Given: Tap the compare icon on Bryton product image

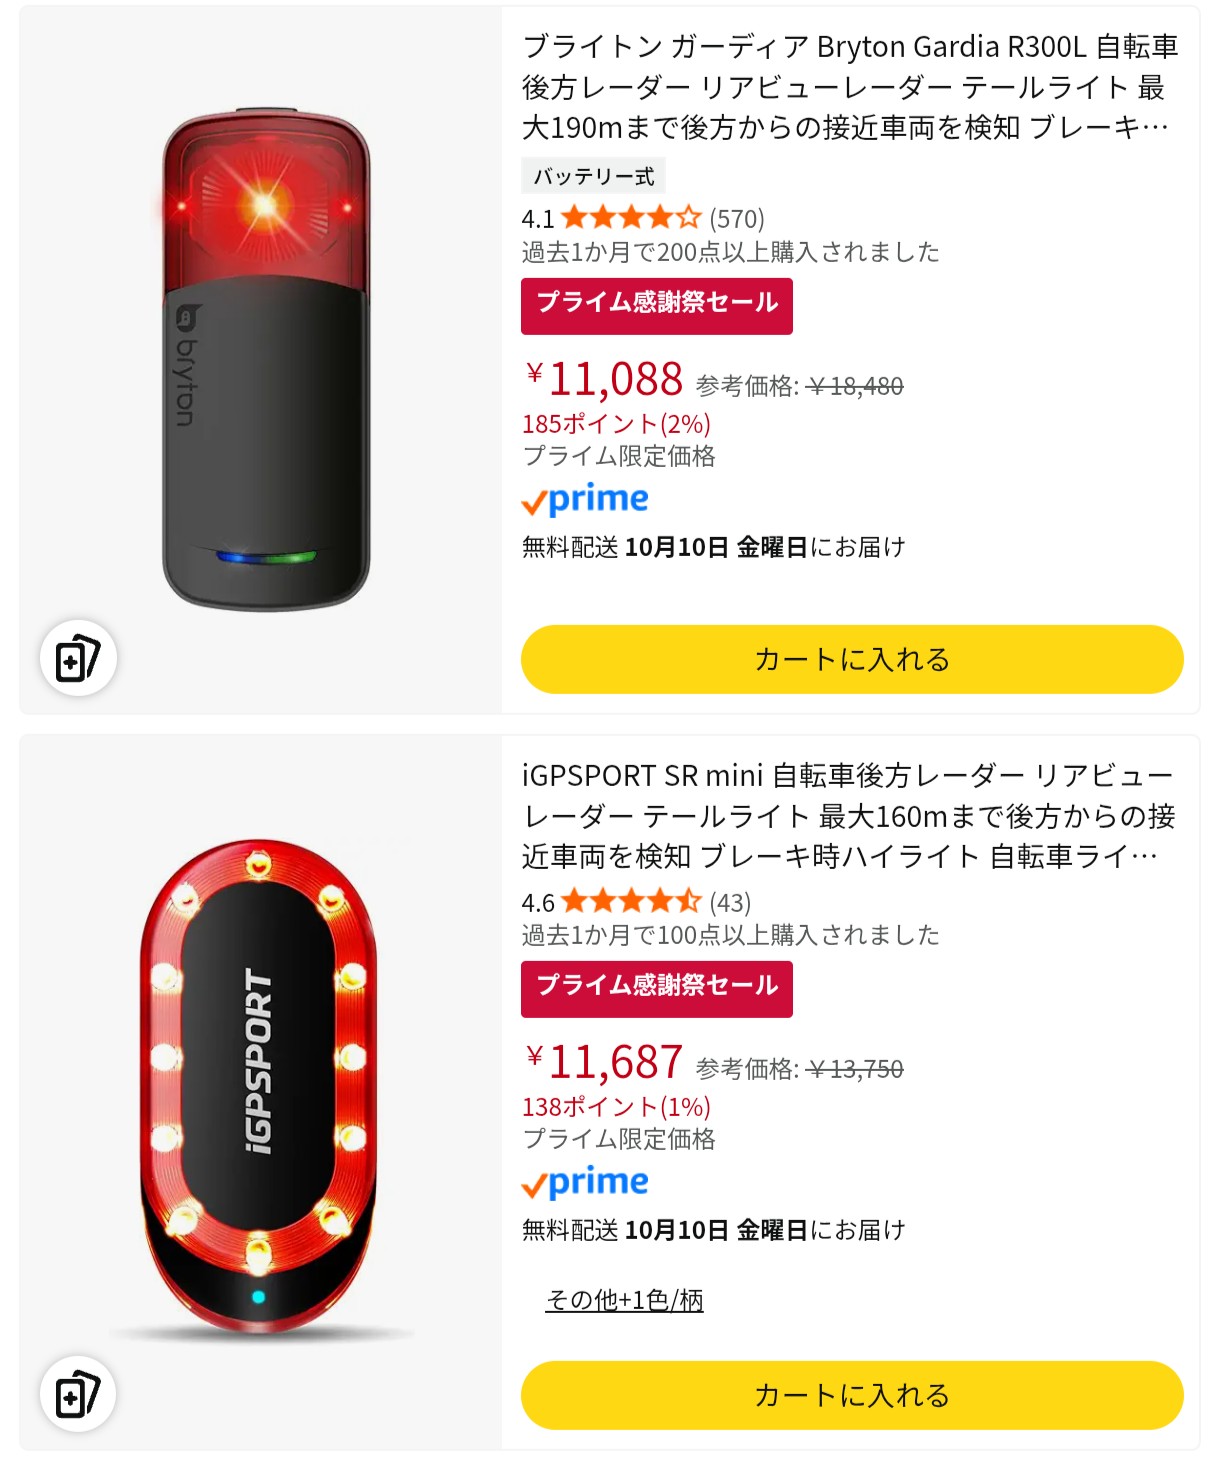Looking at the screenshot, I should point(78,659).
